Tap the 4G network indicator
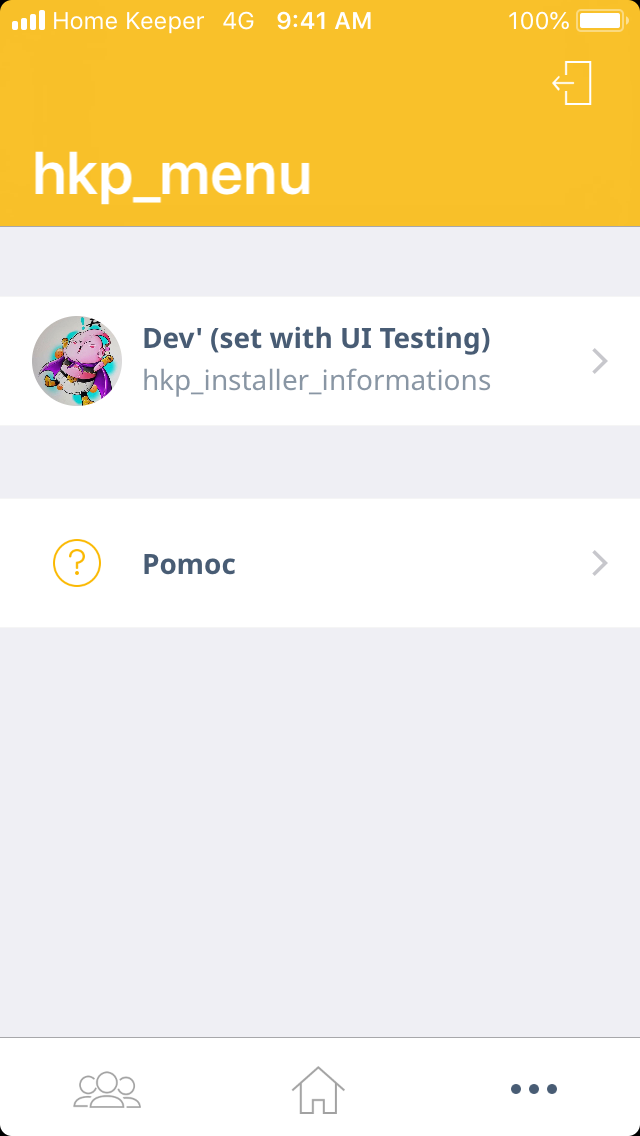The height and width of the screenshot is (1136, 640). (239, 20)
